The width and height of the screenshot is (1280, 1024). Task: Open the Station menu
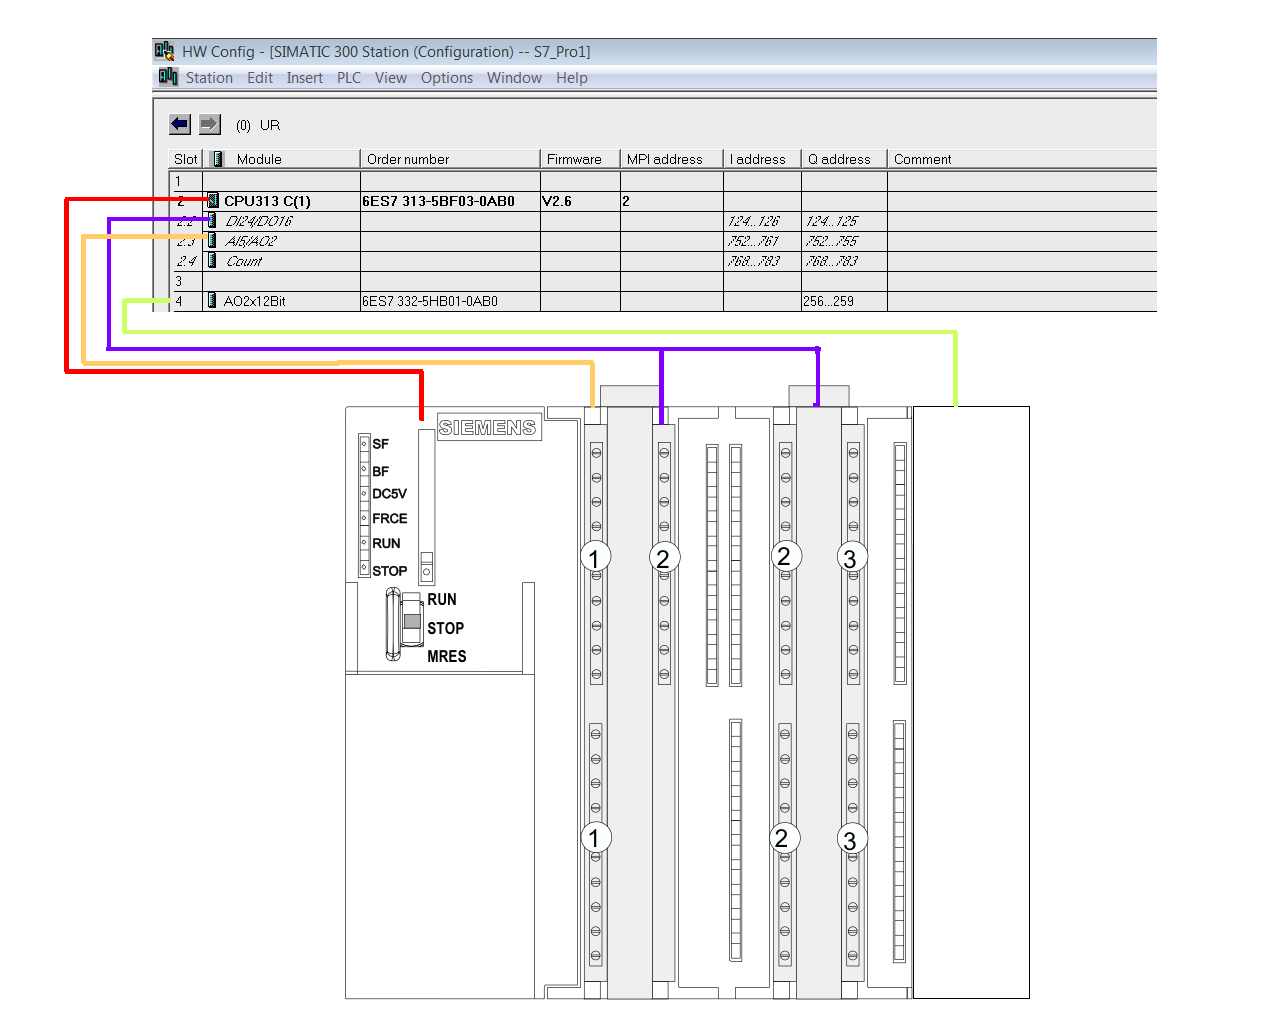[x=209, y=78]
